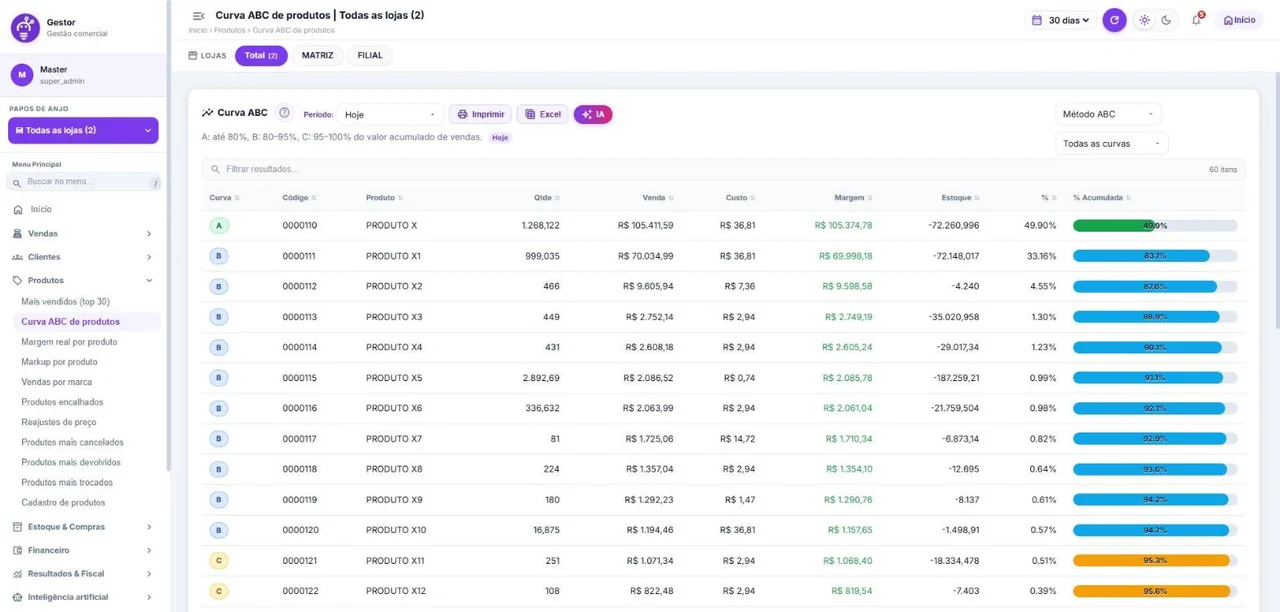Go to Início via the top-right button
Image resolution: width=1280 pixels, height=612 pixels.
click(x=1239, y=20)
